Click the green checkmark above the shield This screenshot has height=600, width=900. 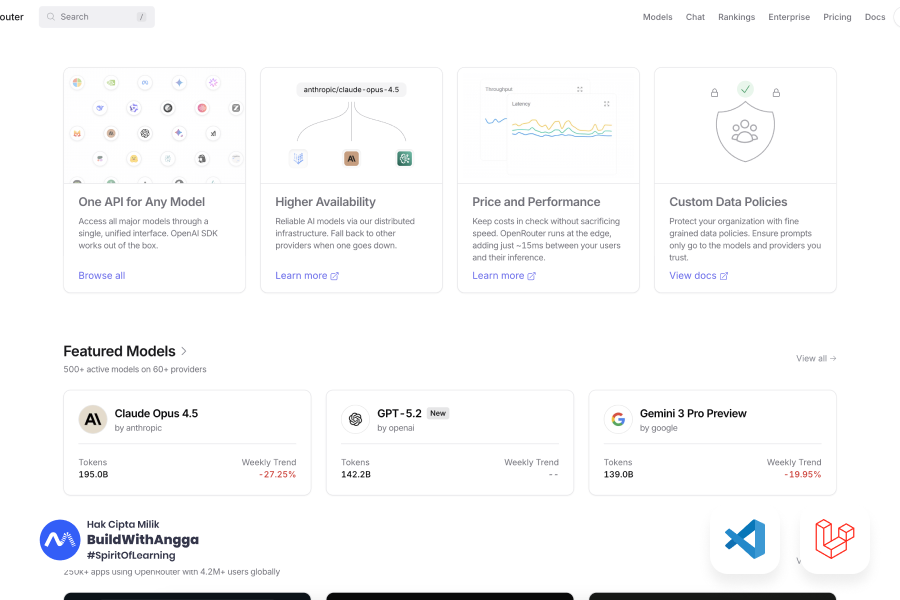[x=745, y=90]
